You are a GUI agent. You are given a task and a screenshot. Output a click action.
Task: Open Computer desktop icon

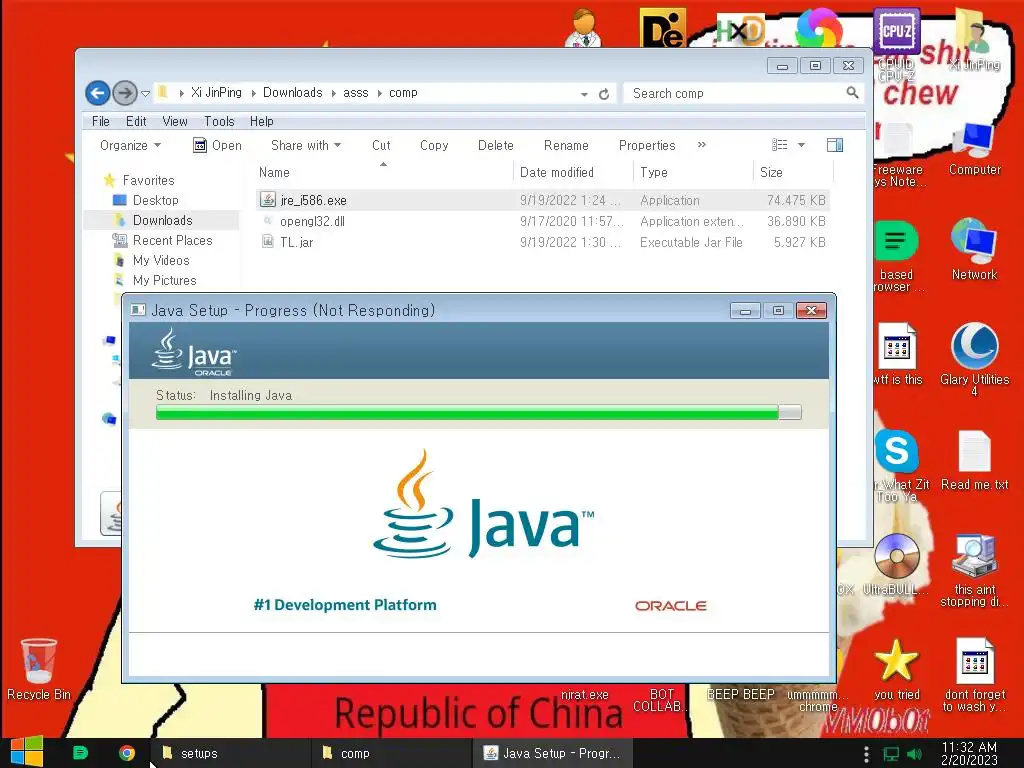[974, 150]
